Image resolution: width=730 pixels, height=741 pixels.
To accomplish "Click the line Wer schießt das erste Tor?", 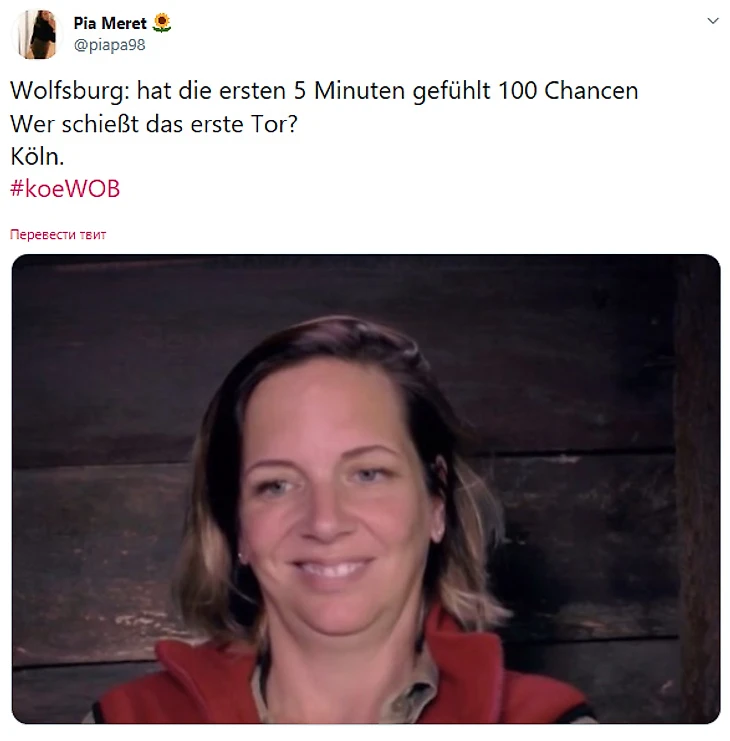I will coord(154,124).
